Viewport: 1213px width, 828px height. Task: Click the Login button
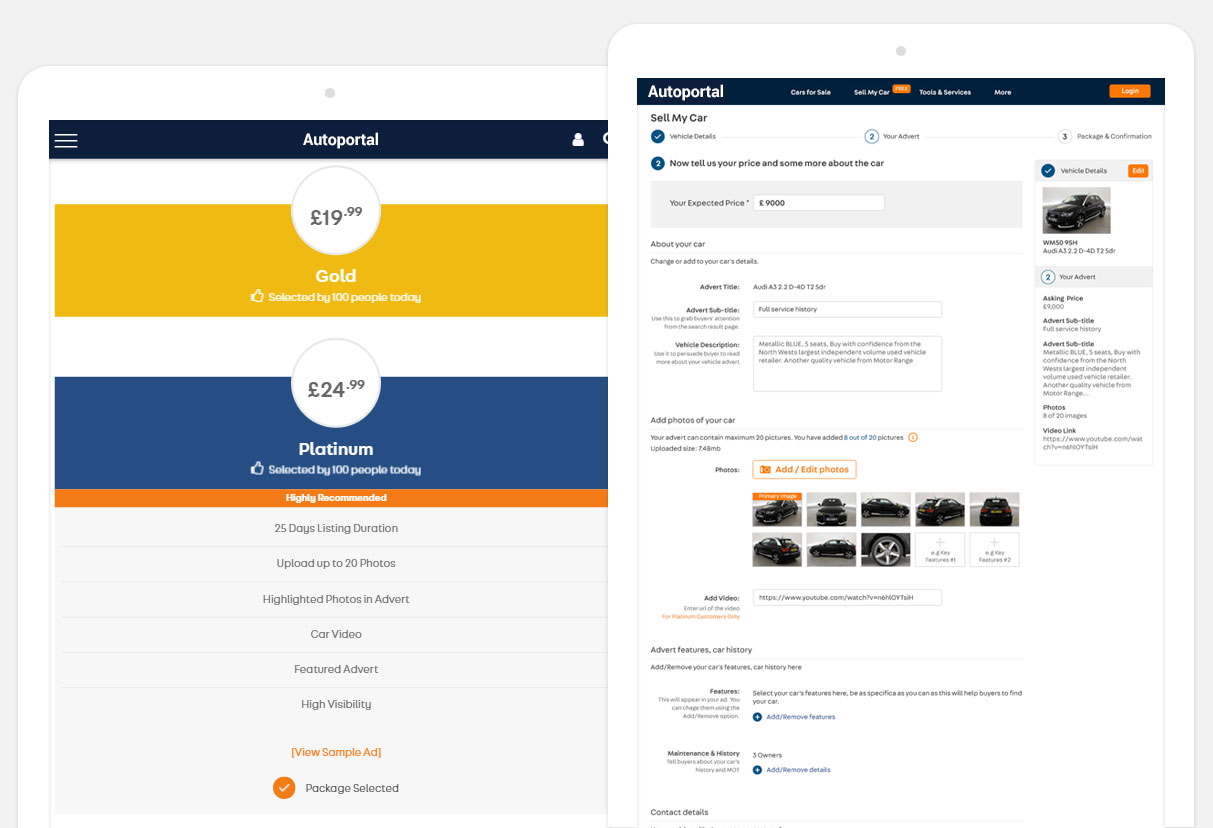click(1129, 91)
